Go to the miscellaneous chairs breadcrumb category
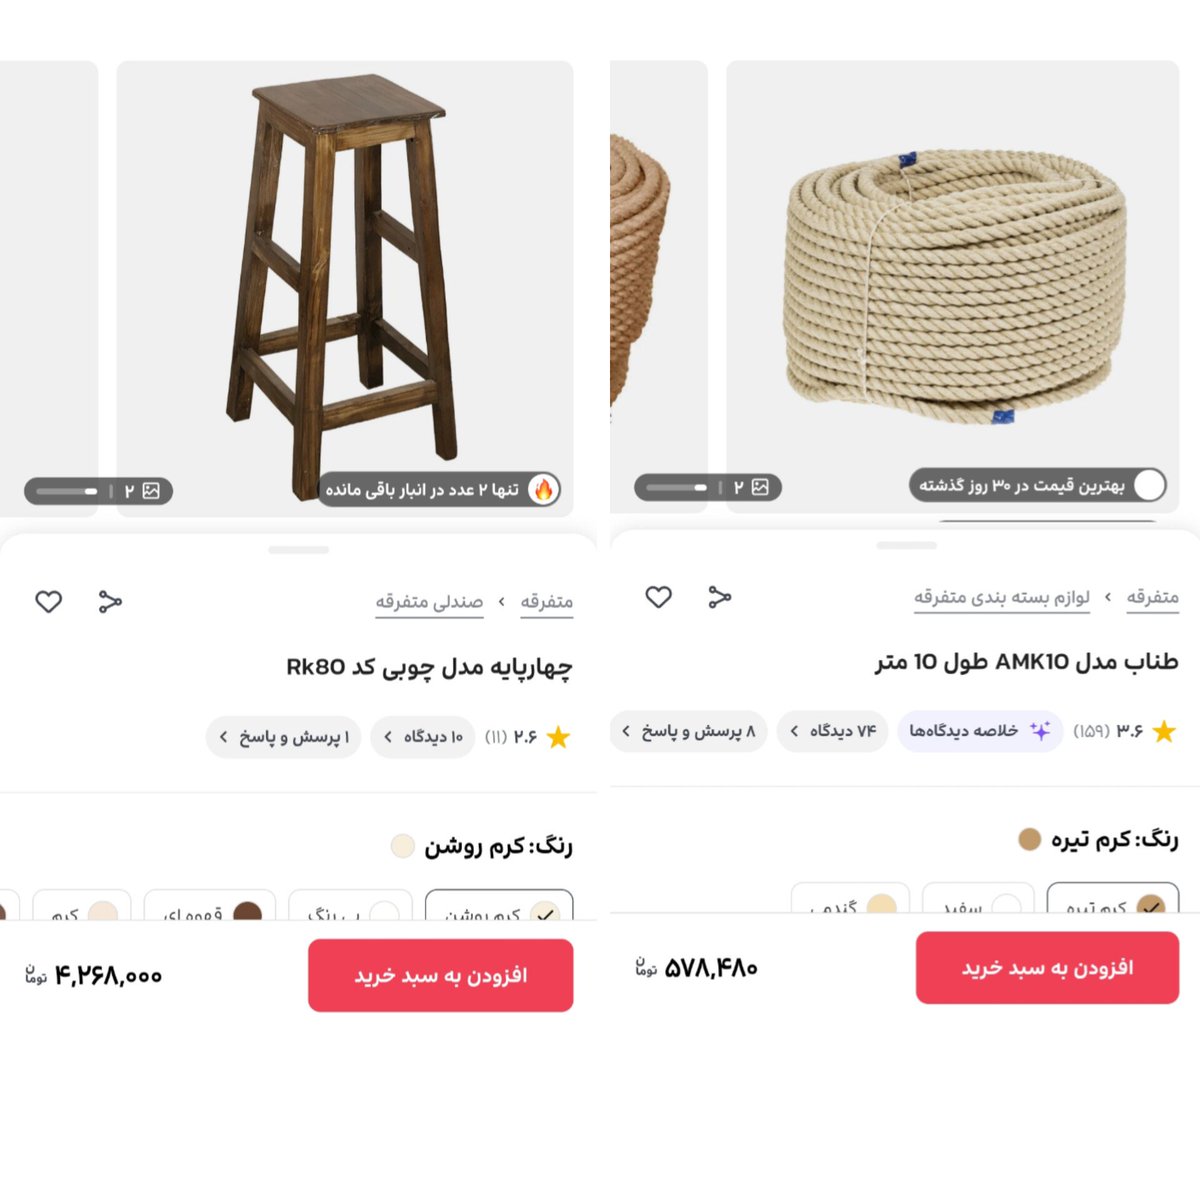Viewport: 1200px width, 1200px height. (429, 601)
